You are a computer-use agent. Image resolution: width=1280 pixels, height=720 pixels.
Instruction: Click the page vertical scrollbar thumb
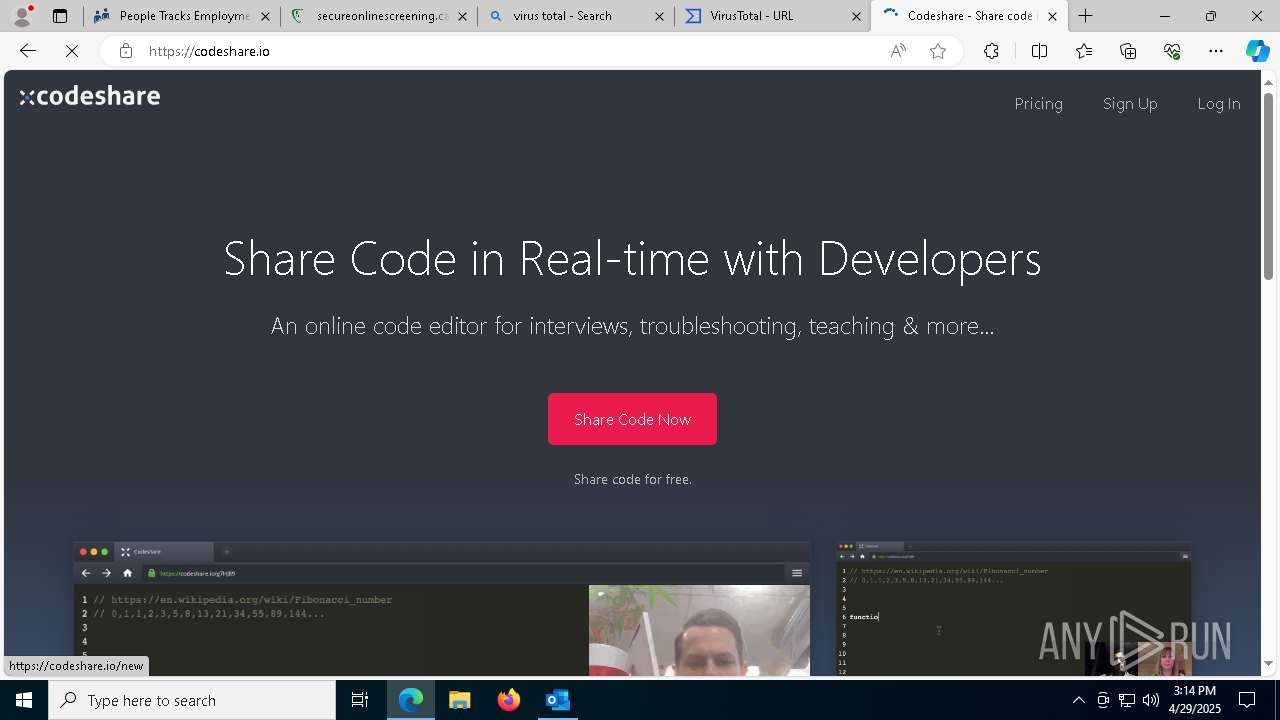(1268, 185)
